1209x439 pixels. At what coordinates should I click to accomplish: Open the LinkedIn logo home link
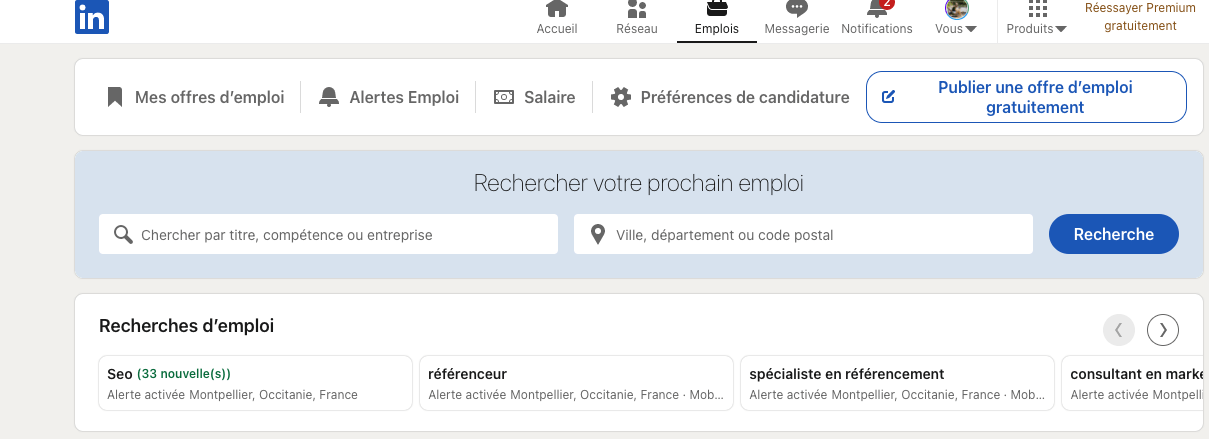(92, 17)
